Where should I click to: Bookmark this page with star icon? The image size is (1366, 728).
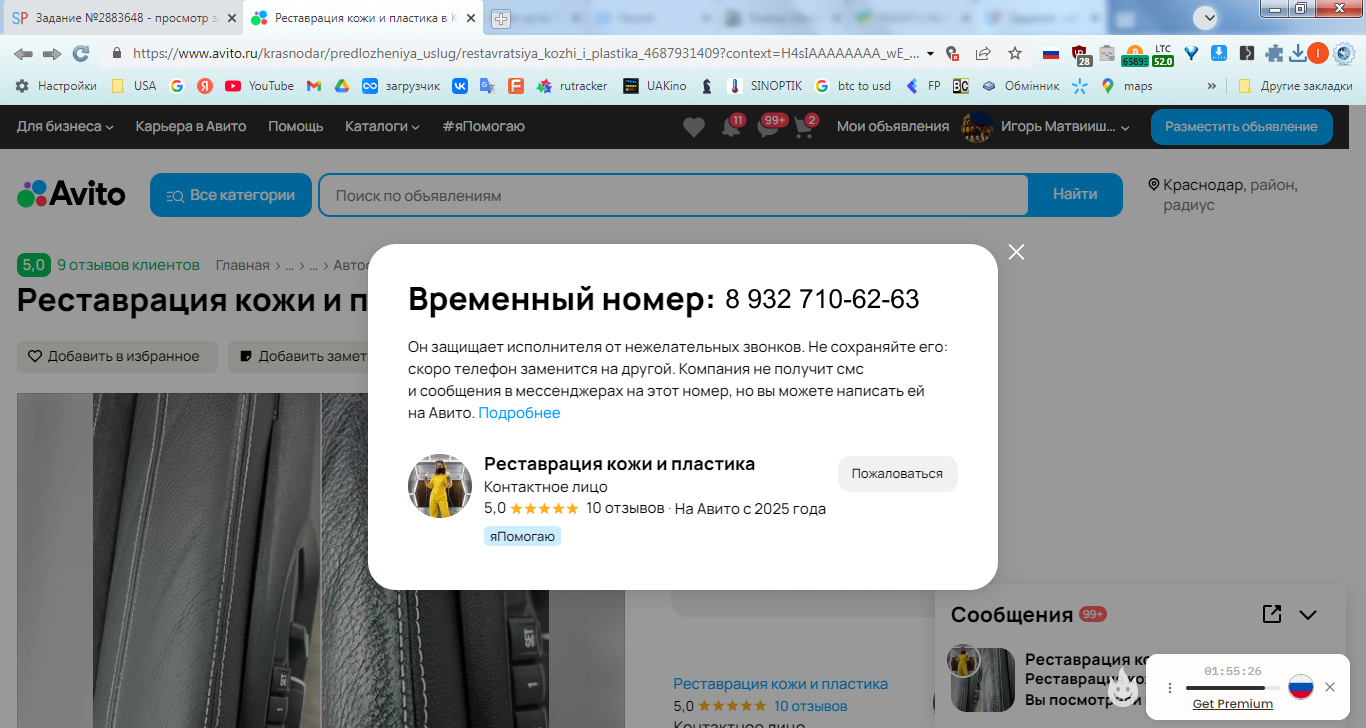click(x=1015, y=53)
